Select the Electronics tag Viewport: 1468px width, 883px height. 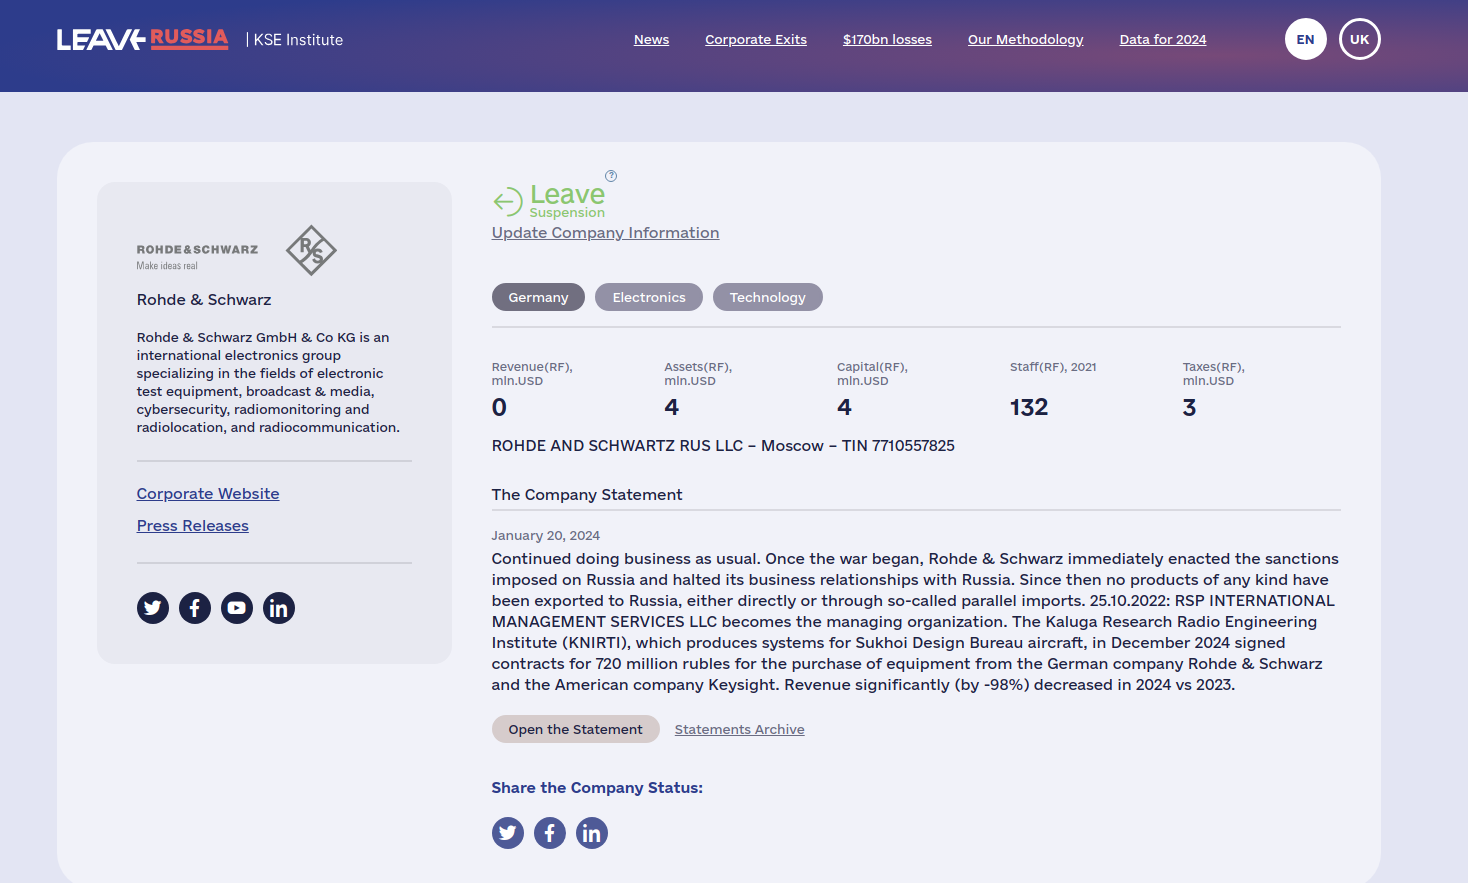point(649,297)
